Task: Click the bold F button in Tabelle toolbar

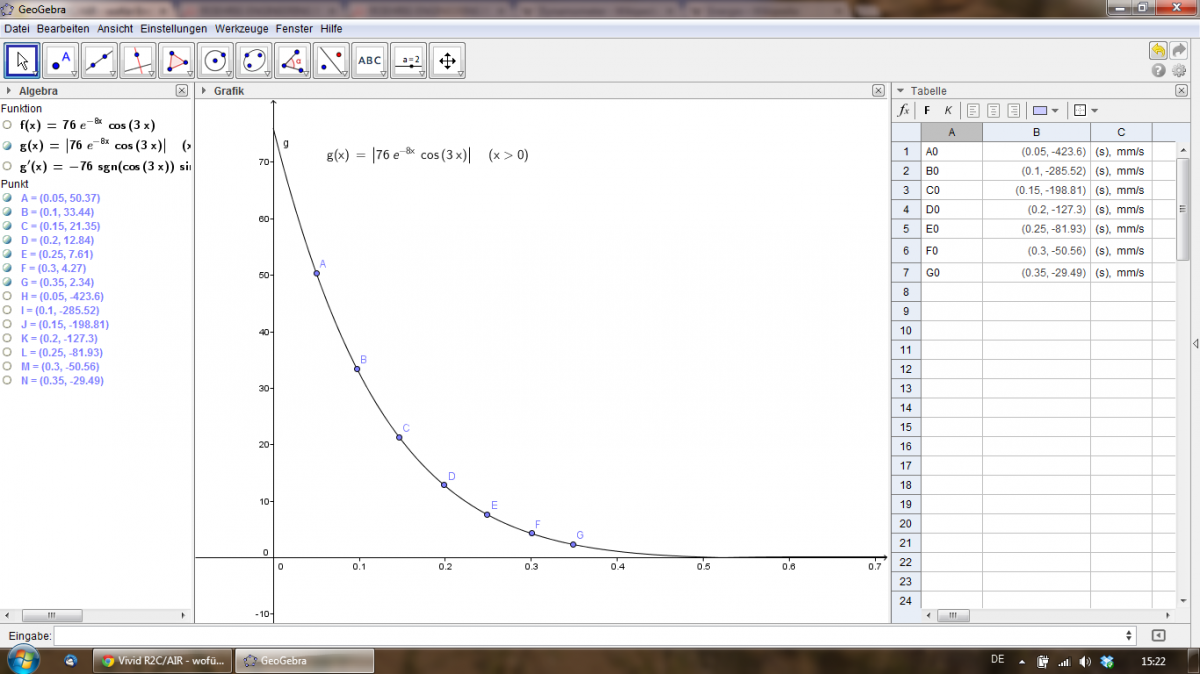Action: (x=927, y=110)
